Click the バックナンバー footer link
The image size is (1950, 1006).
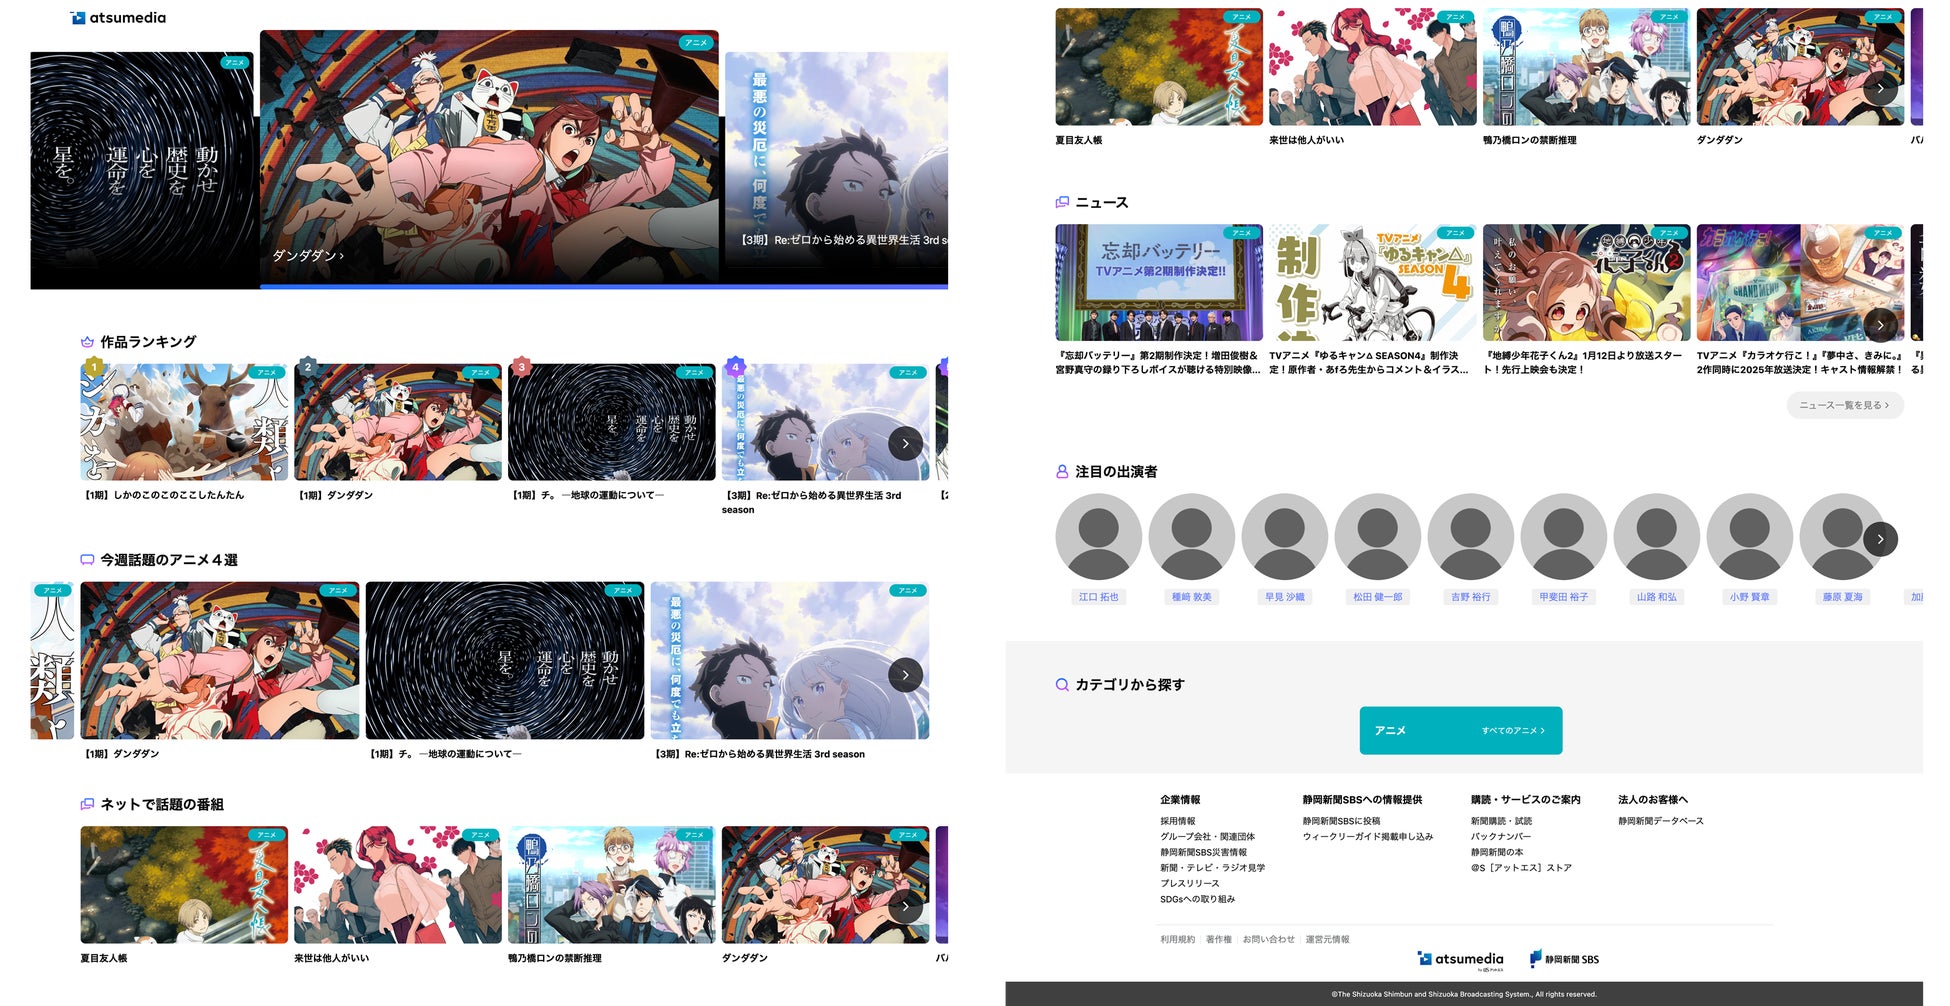[x=1500, y=837]
